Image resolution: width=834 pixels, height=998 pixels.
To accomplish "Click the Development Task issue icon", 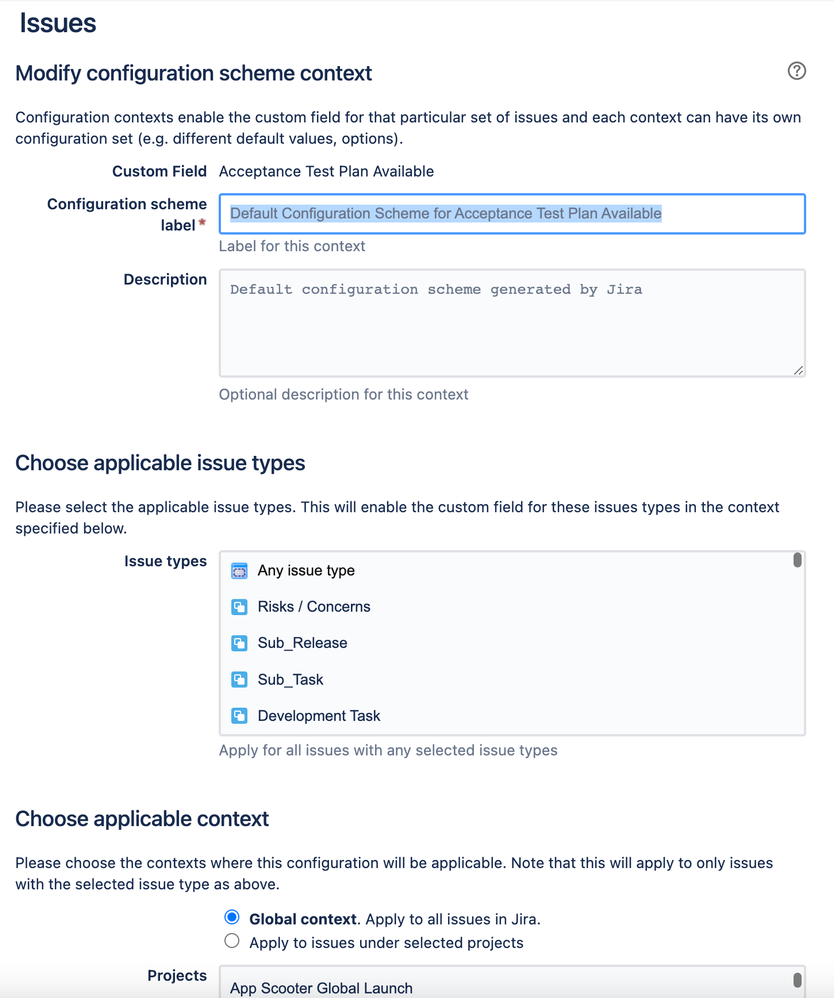I will pos(239,716).
